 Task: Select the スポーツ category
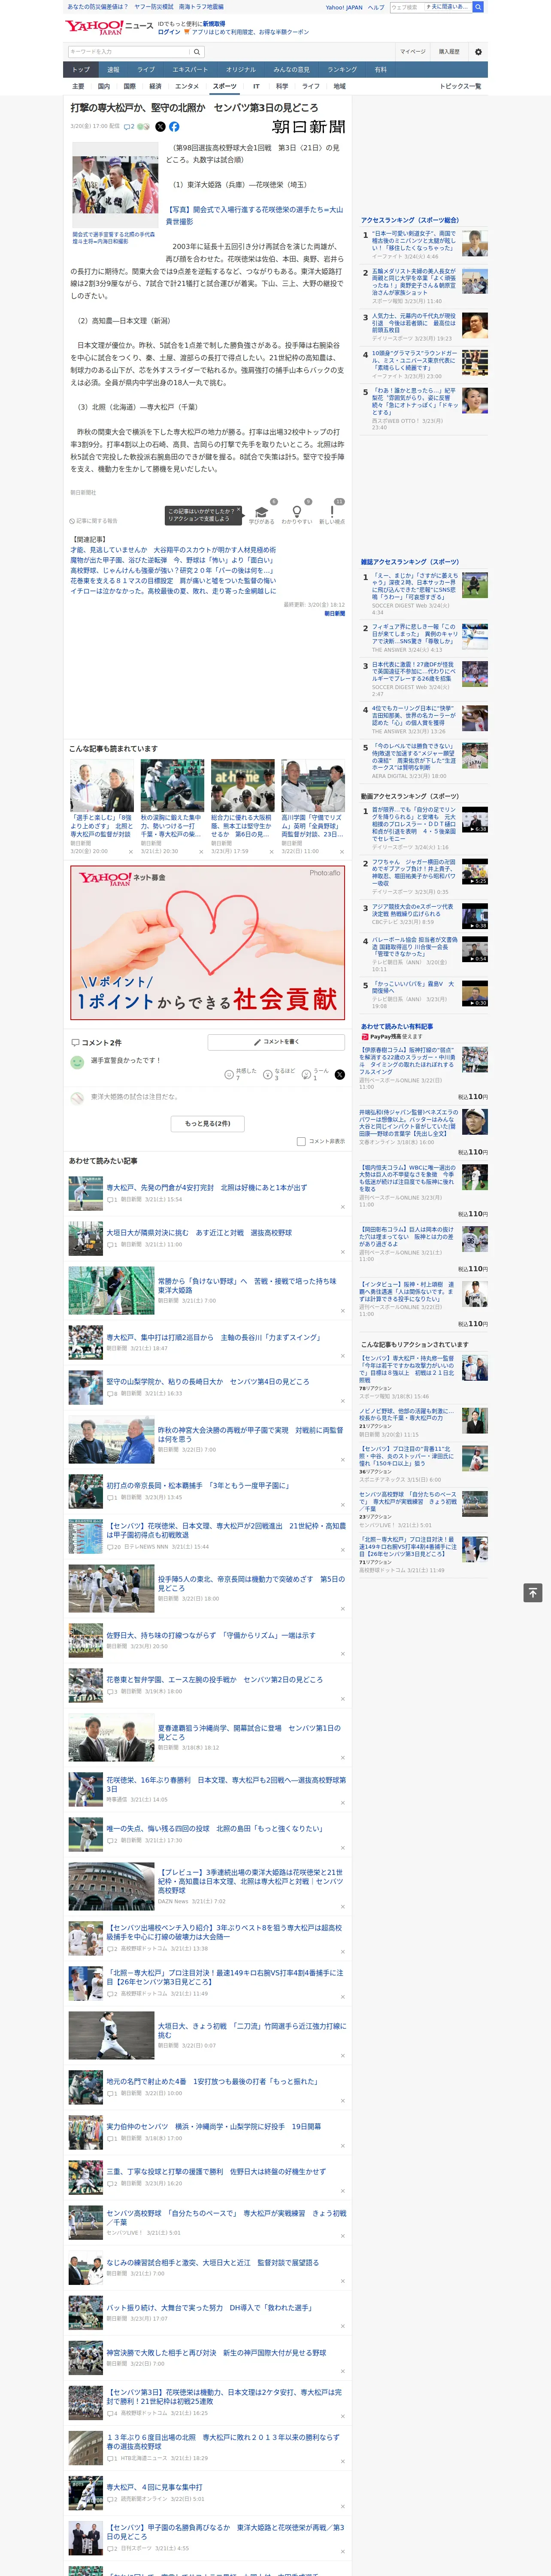[224, 86]
